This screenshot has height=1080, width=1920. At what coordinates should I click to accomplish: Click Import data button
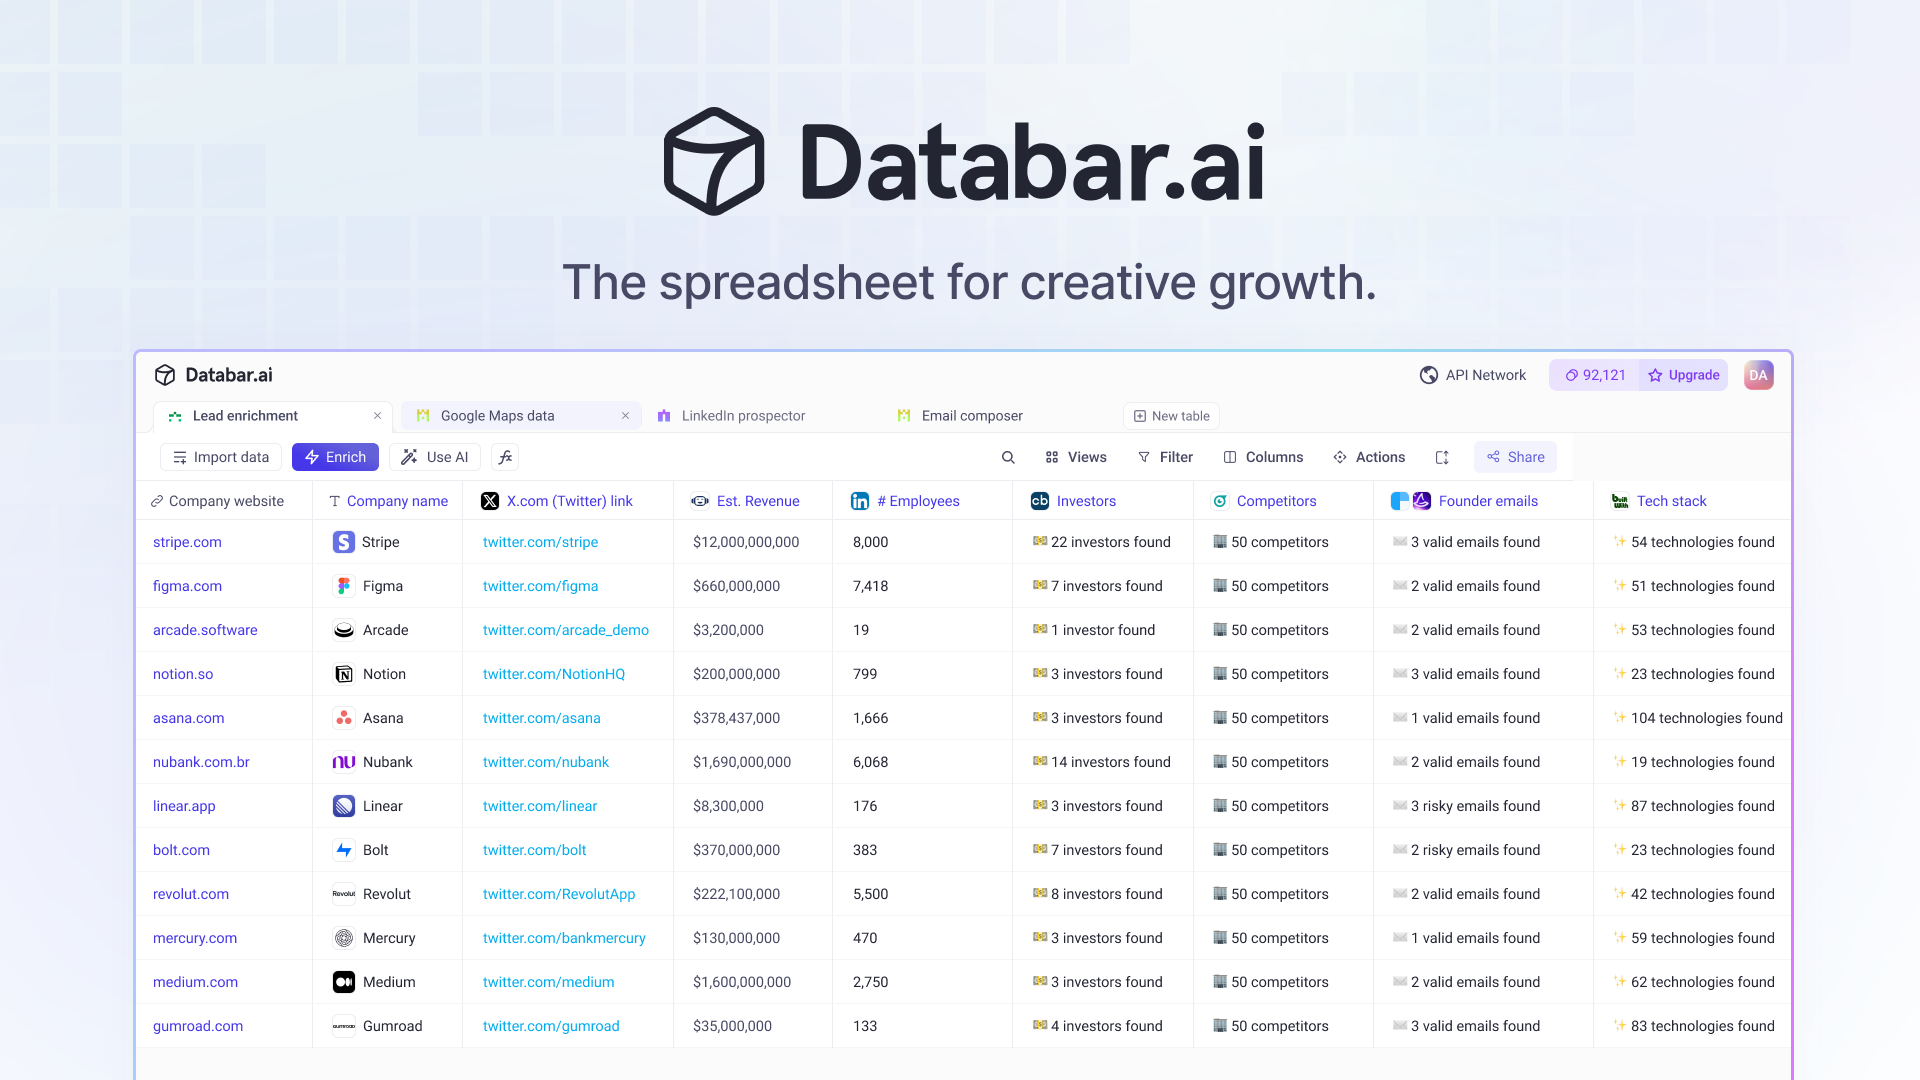click(220, 456)
